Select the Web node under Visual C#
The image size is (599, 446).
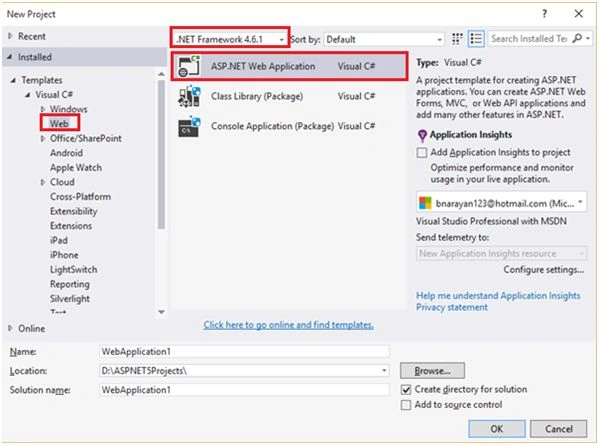click(59, 123)
